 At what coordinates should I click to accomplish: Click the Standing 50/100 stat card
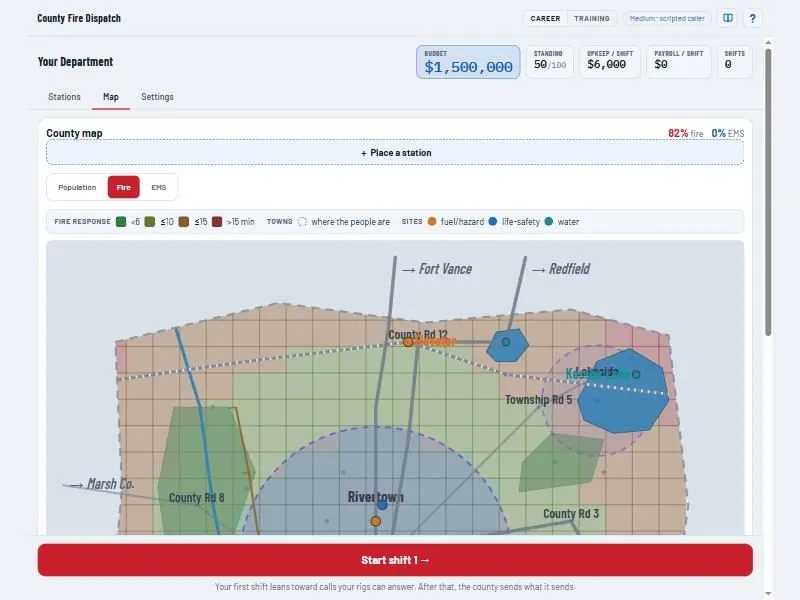[549, 62]
